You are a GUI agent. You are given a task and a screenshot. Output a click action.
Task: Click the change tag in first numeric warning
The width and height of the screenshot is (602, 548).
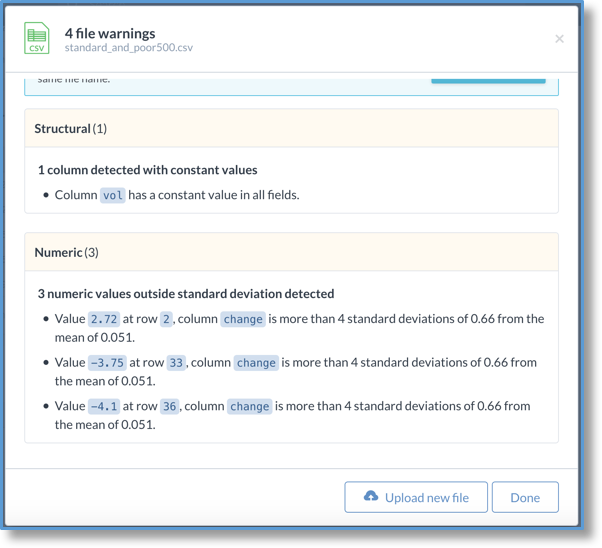click(x=243, y=319)
